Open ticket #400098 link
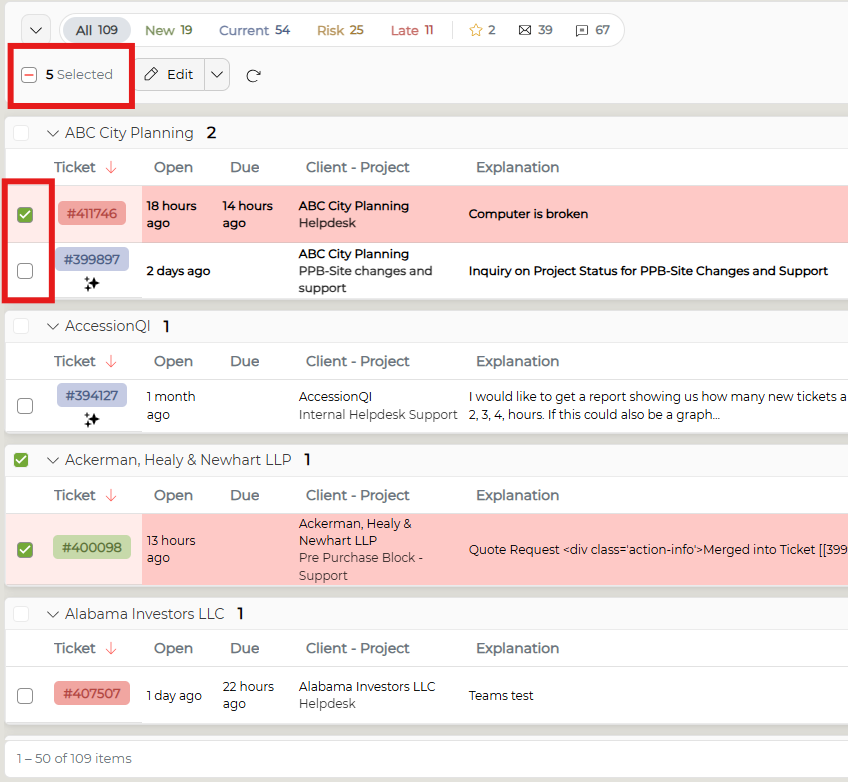The image size is (848, 782). [92, 547]
